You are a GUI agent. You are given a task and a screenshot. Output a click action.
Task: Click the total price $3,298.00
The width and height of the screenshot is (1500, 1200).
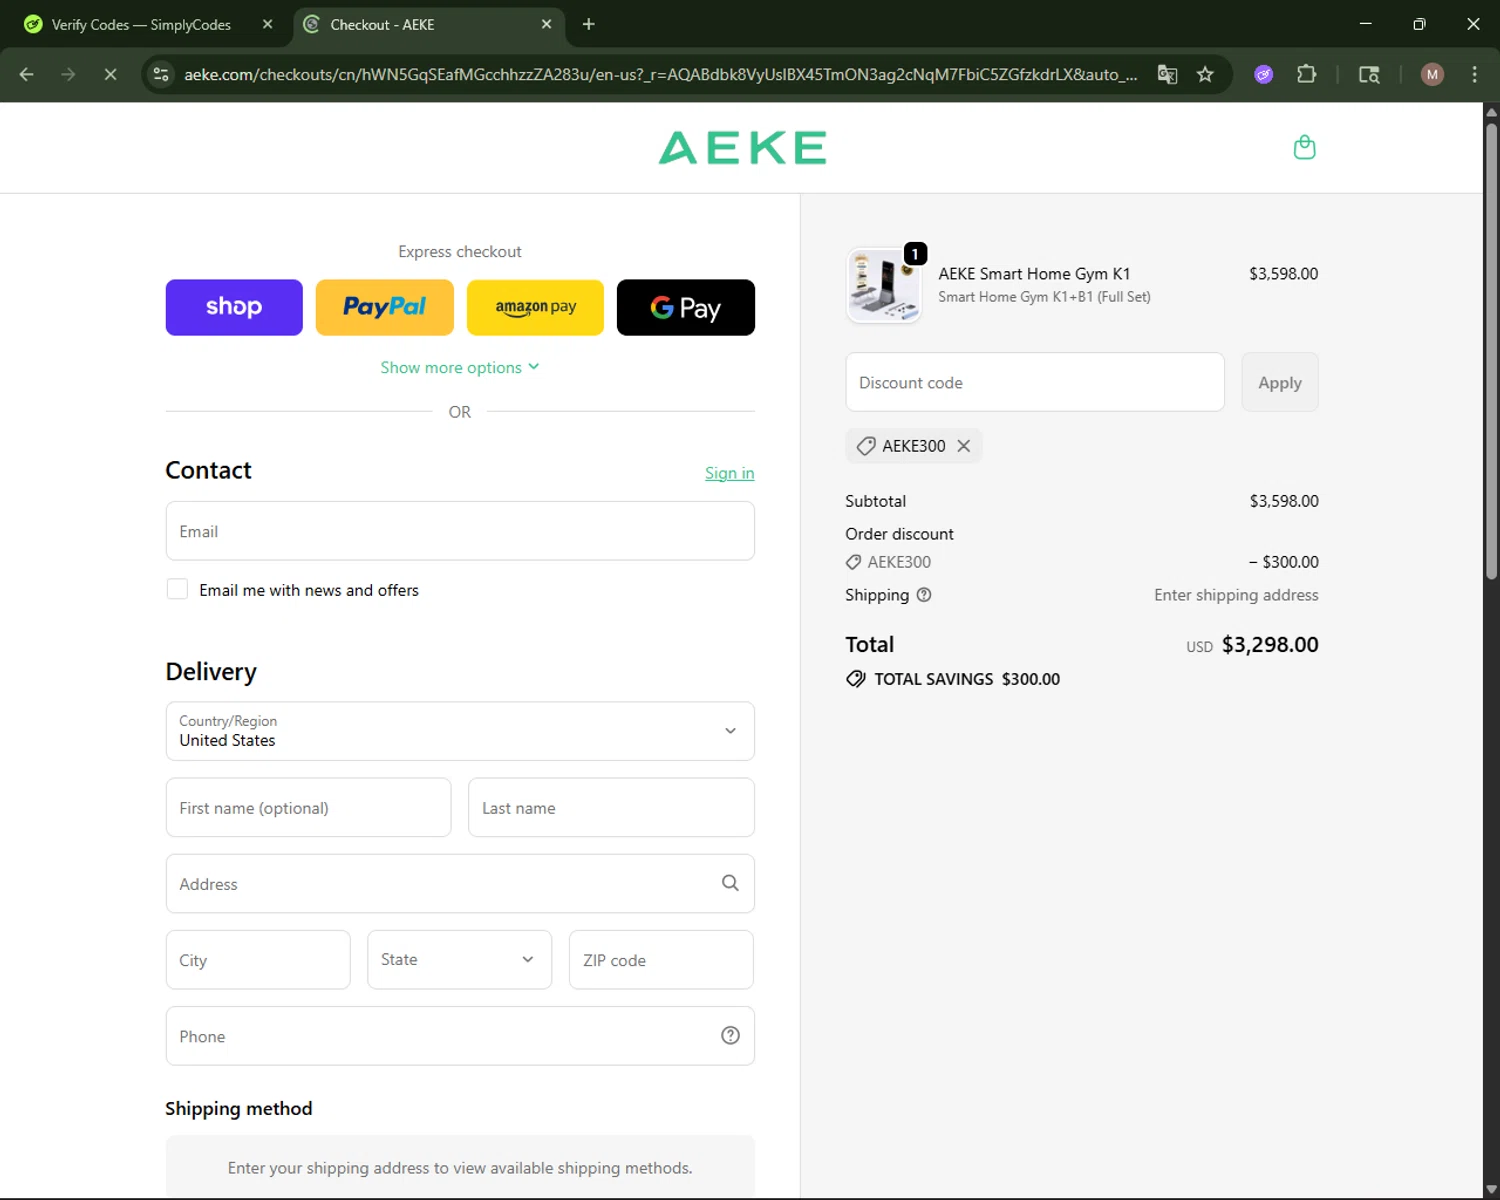click(x=1270, y=645)
